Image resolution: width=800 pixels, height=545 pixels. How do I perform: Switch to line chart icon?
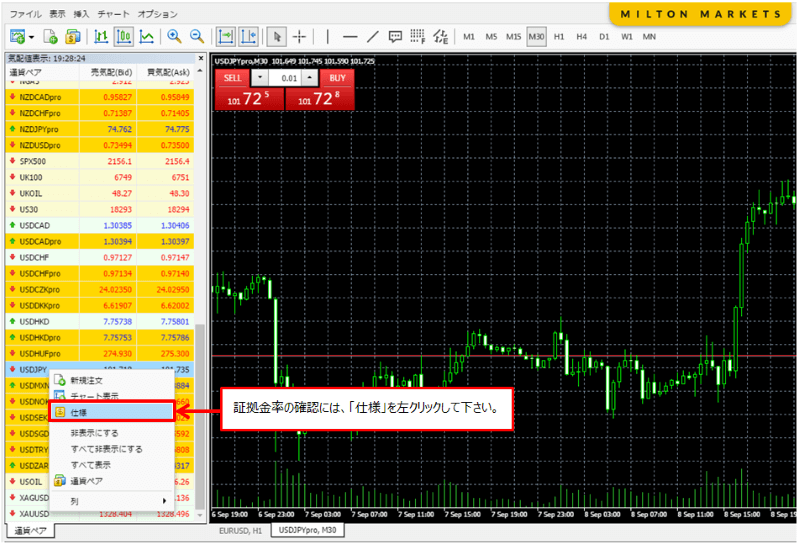[x=147, y=37]
